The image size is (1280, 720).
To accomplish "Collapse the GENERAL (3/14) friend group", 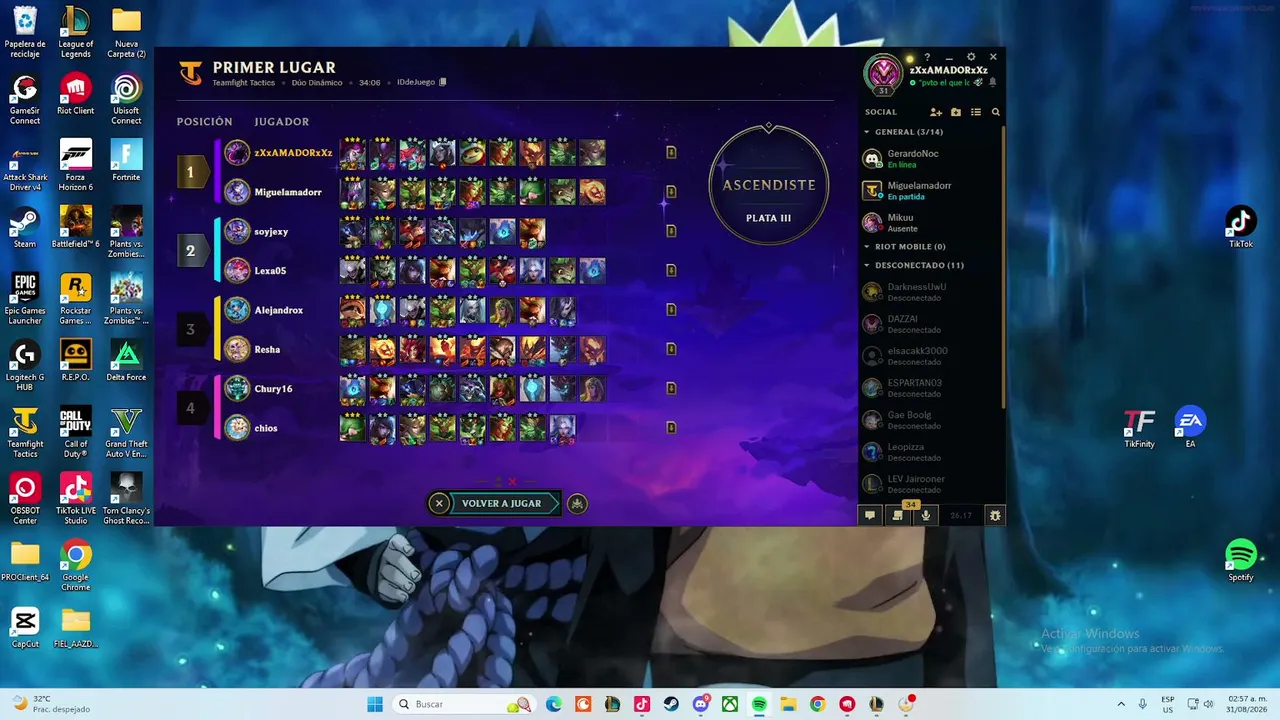I will (904, 132).
